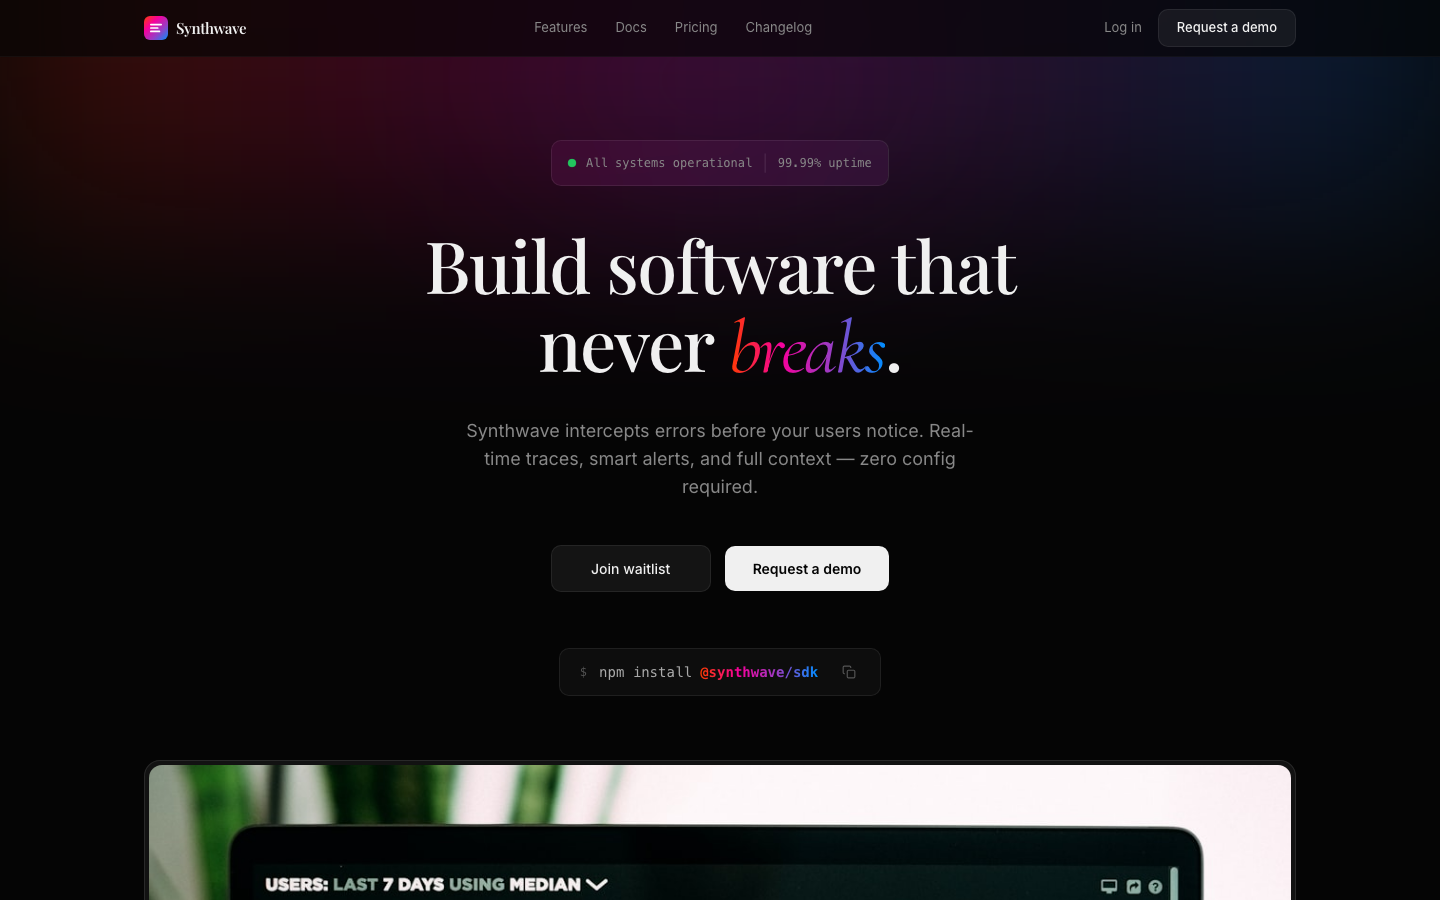Click the green status dot
The image size is (1440, 900).
click(572, 163)
